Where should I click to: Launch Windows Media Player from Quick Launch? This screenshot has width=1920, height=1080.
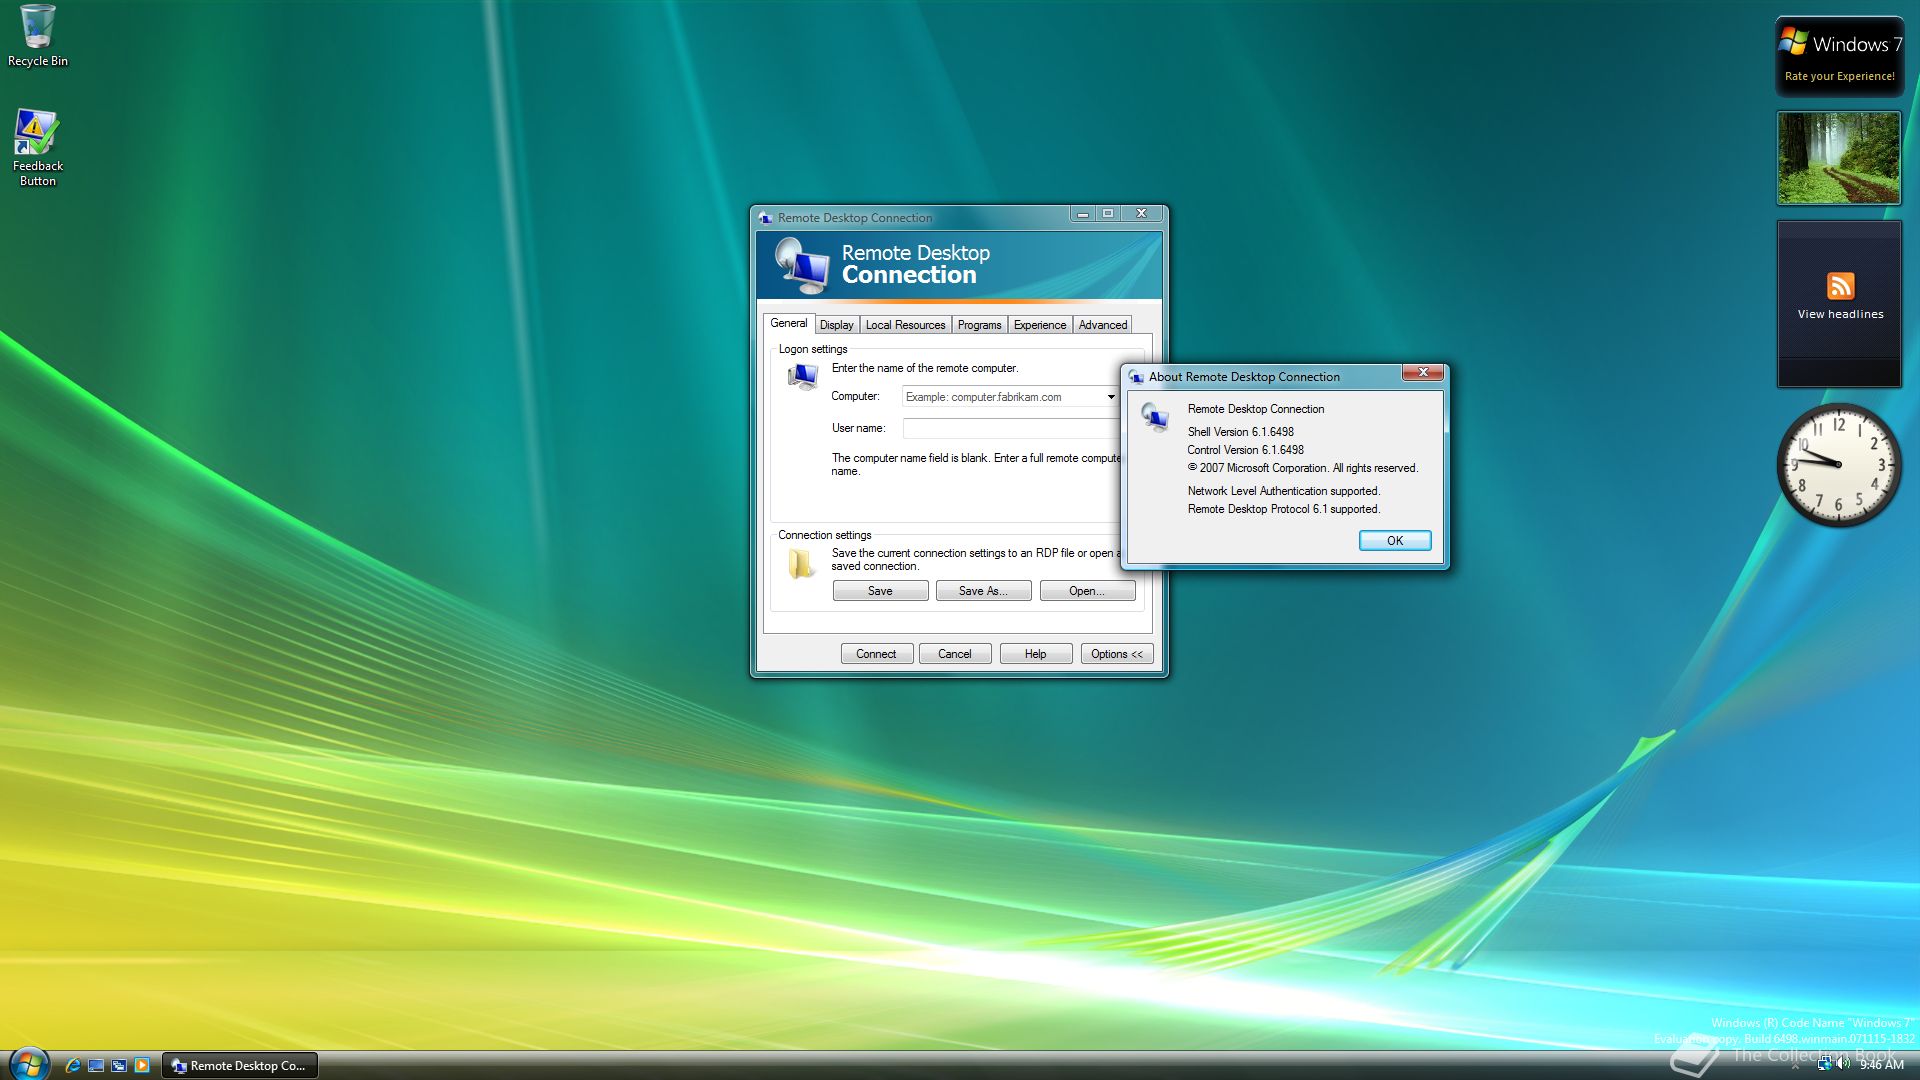point(142,1065)
